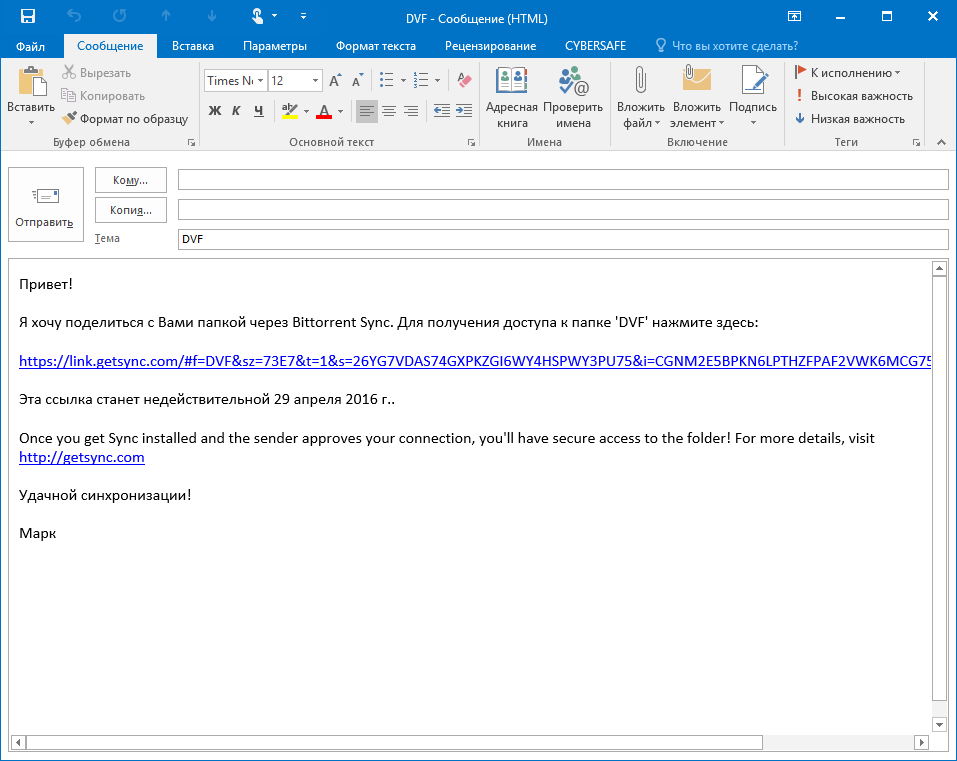
Task: Switch to the Вставка (Insert) tab
Action: click(x=192, y=46)
